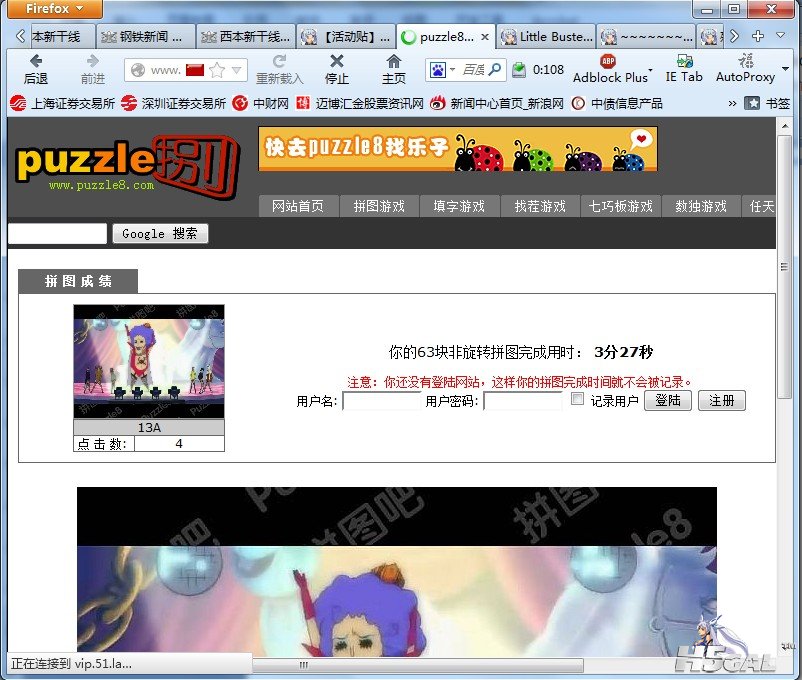Bookmark this page with the star icon
The width and height of the screenshot is (802, 680).
[217, 70]
